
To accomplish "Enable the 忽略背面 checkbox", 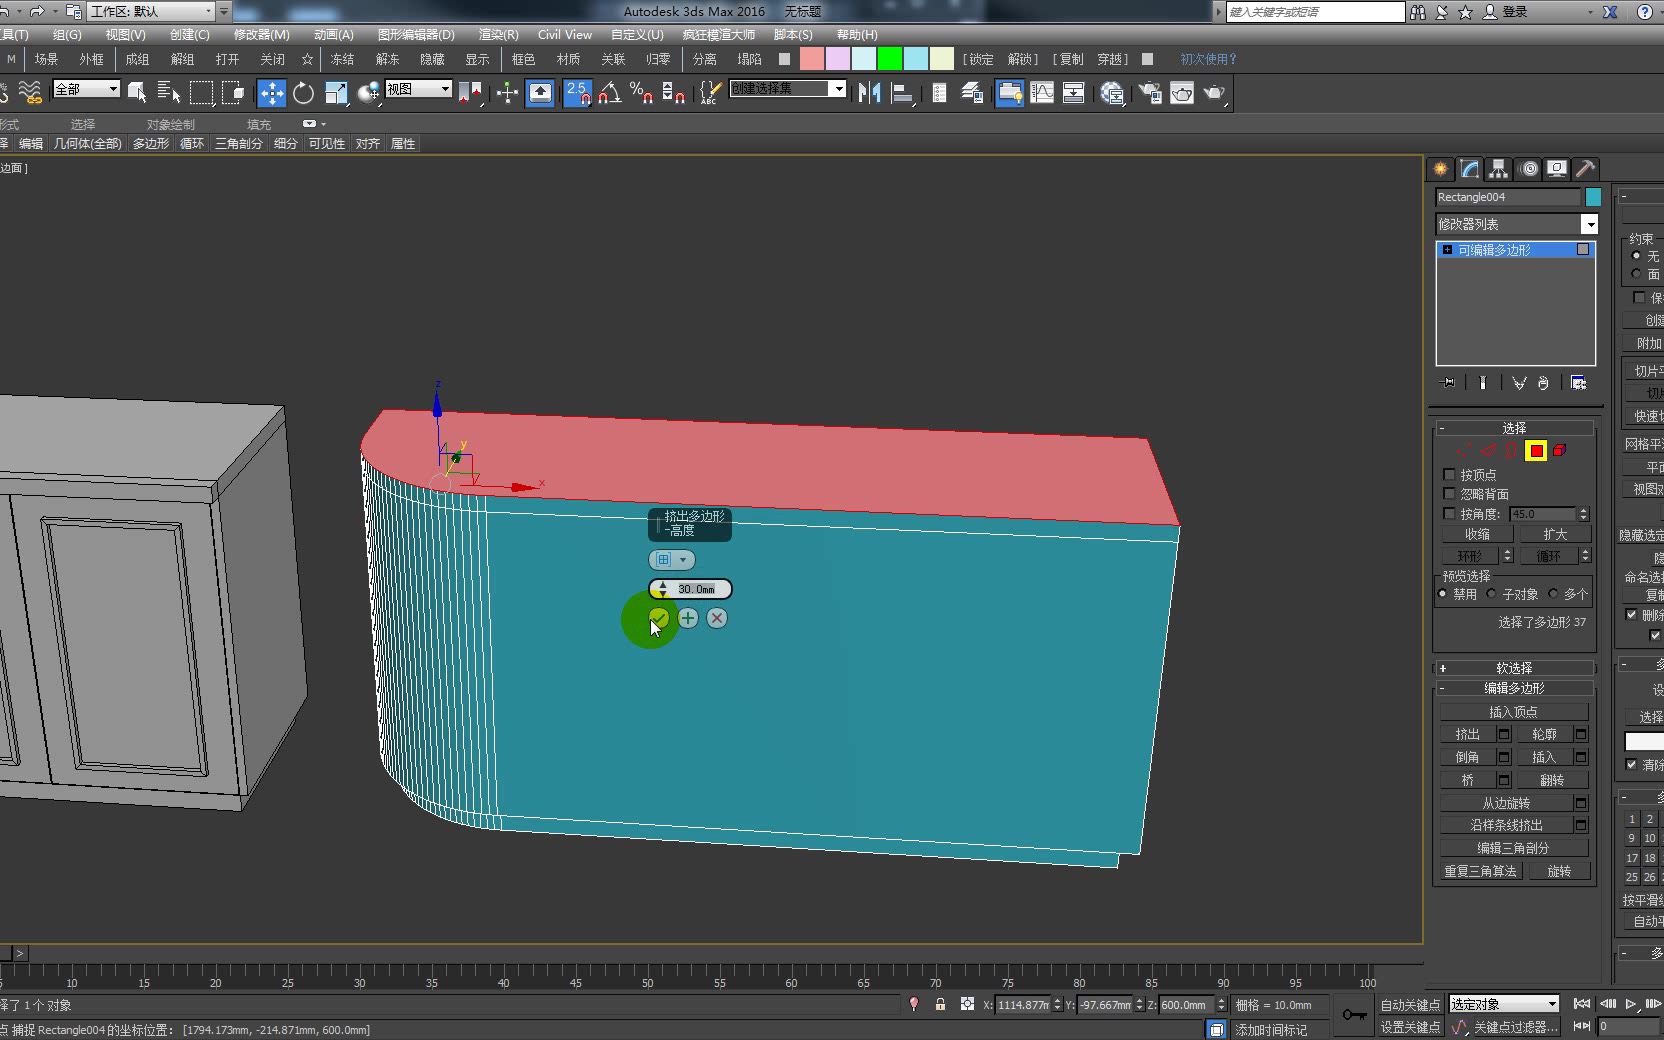I will (x=1449, y=494).
